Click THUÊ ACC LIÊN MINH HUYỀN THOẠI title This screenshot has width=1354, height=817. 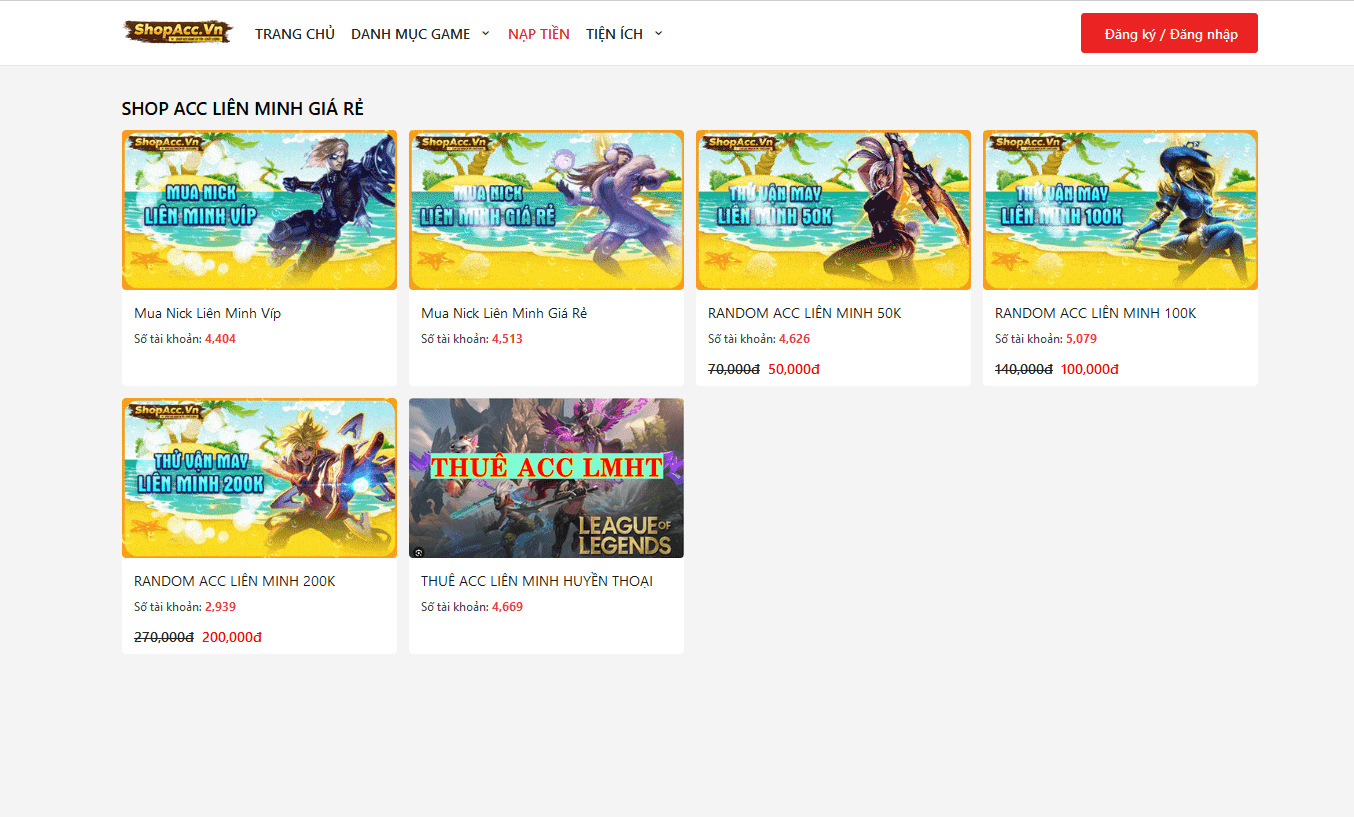coord(537,581)
